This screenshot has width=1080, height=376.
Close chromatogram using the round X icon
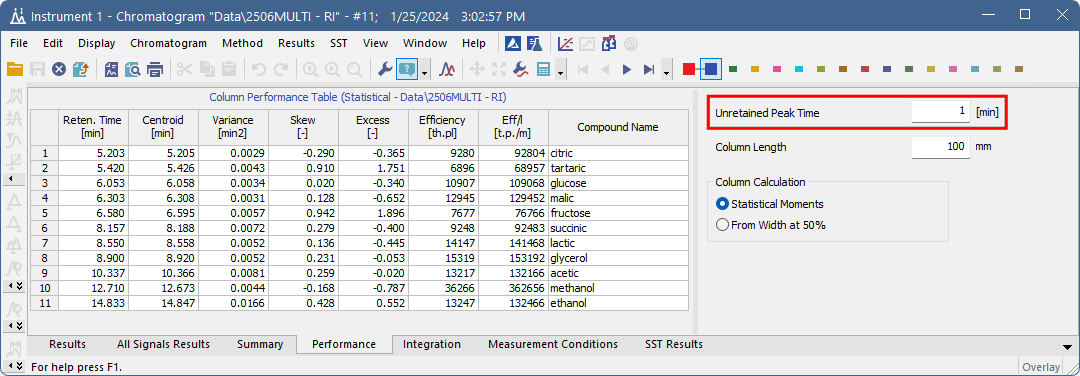click(x=59, y=69)
